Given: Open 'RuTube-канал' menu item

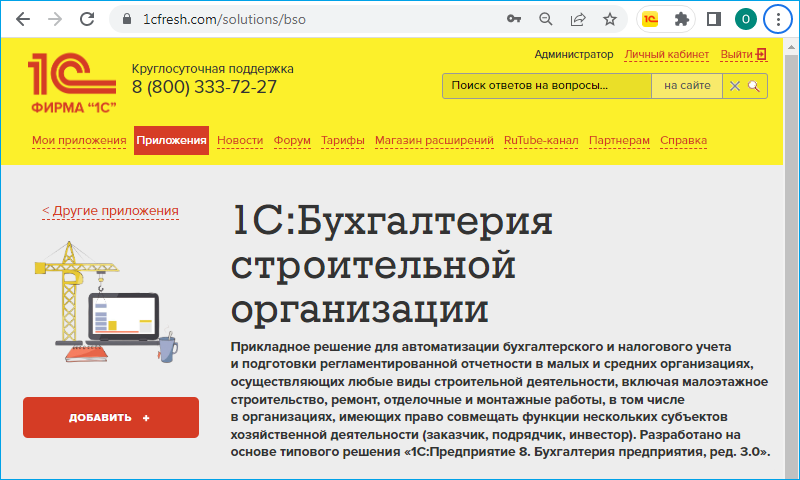Looking at the screenshot, I should coord(541,140).
